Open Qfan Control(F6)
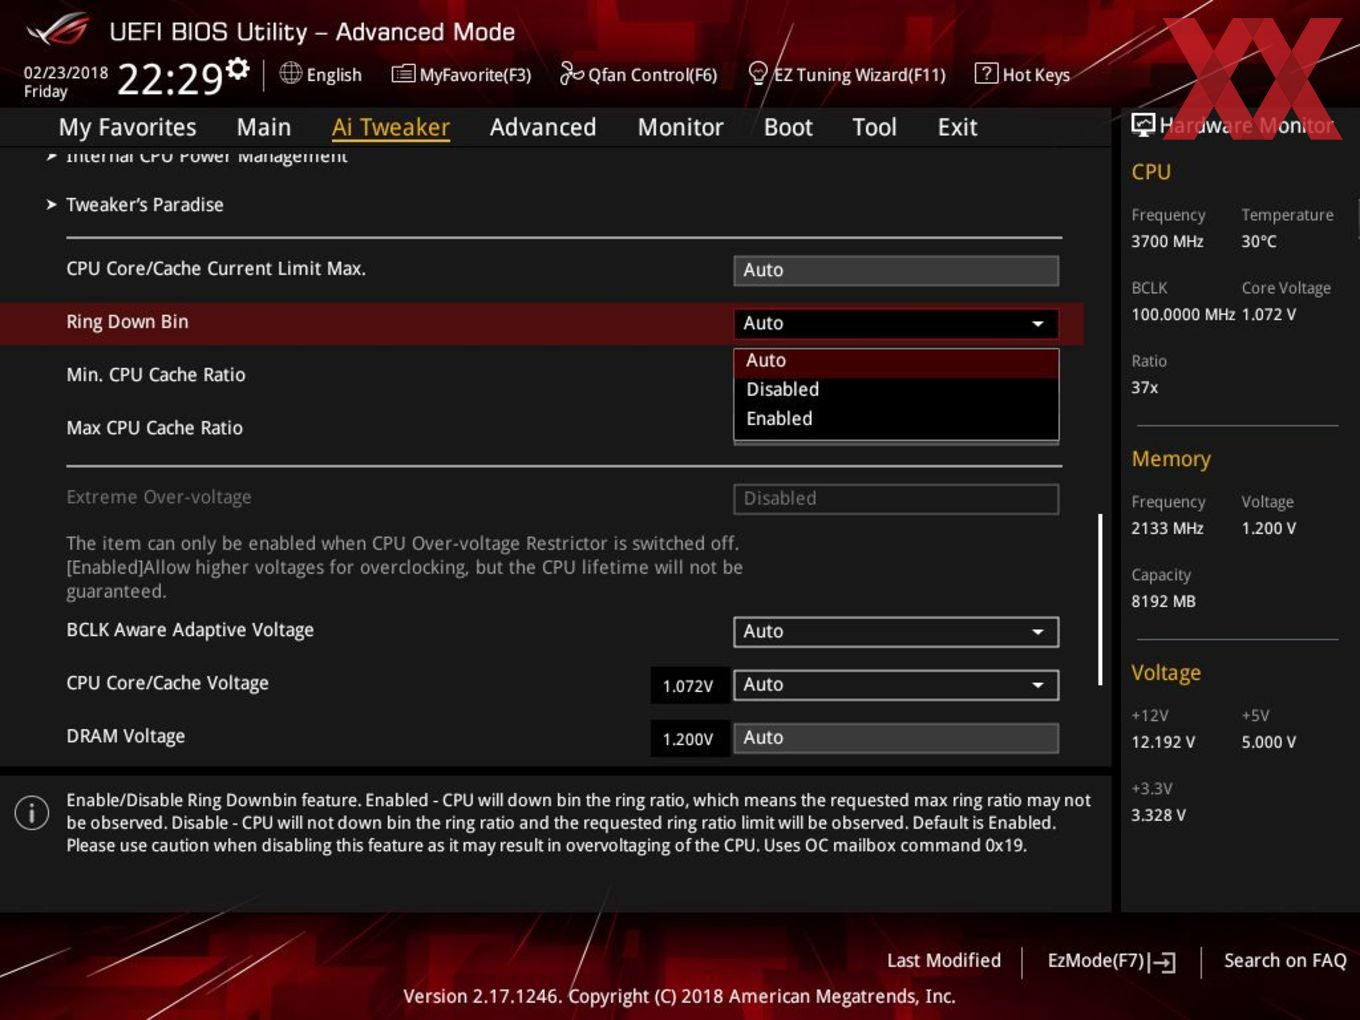 (638, 74)
